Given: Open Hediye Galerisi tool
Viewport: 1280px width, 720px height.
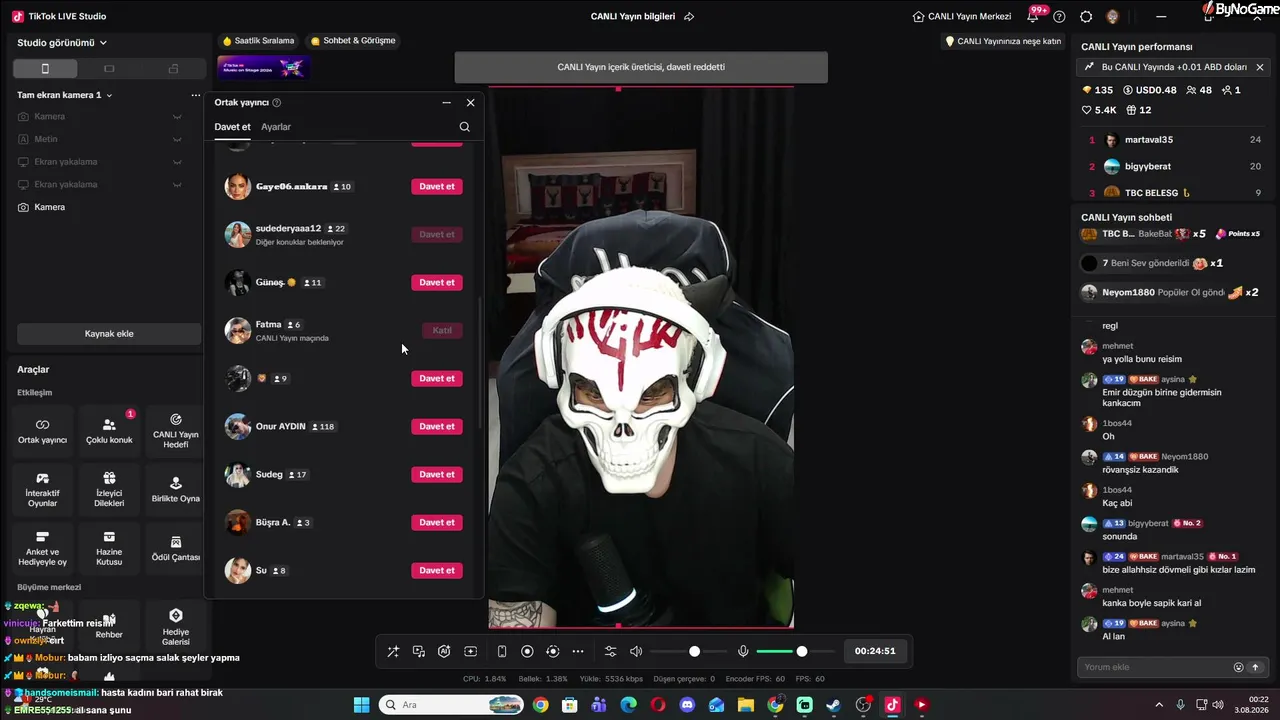Looking at the screenshot, I should (x=176, y=627).
